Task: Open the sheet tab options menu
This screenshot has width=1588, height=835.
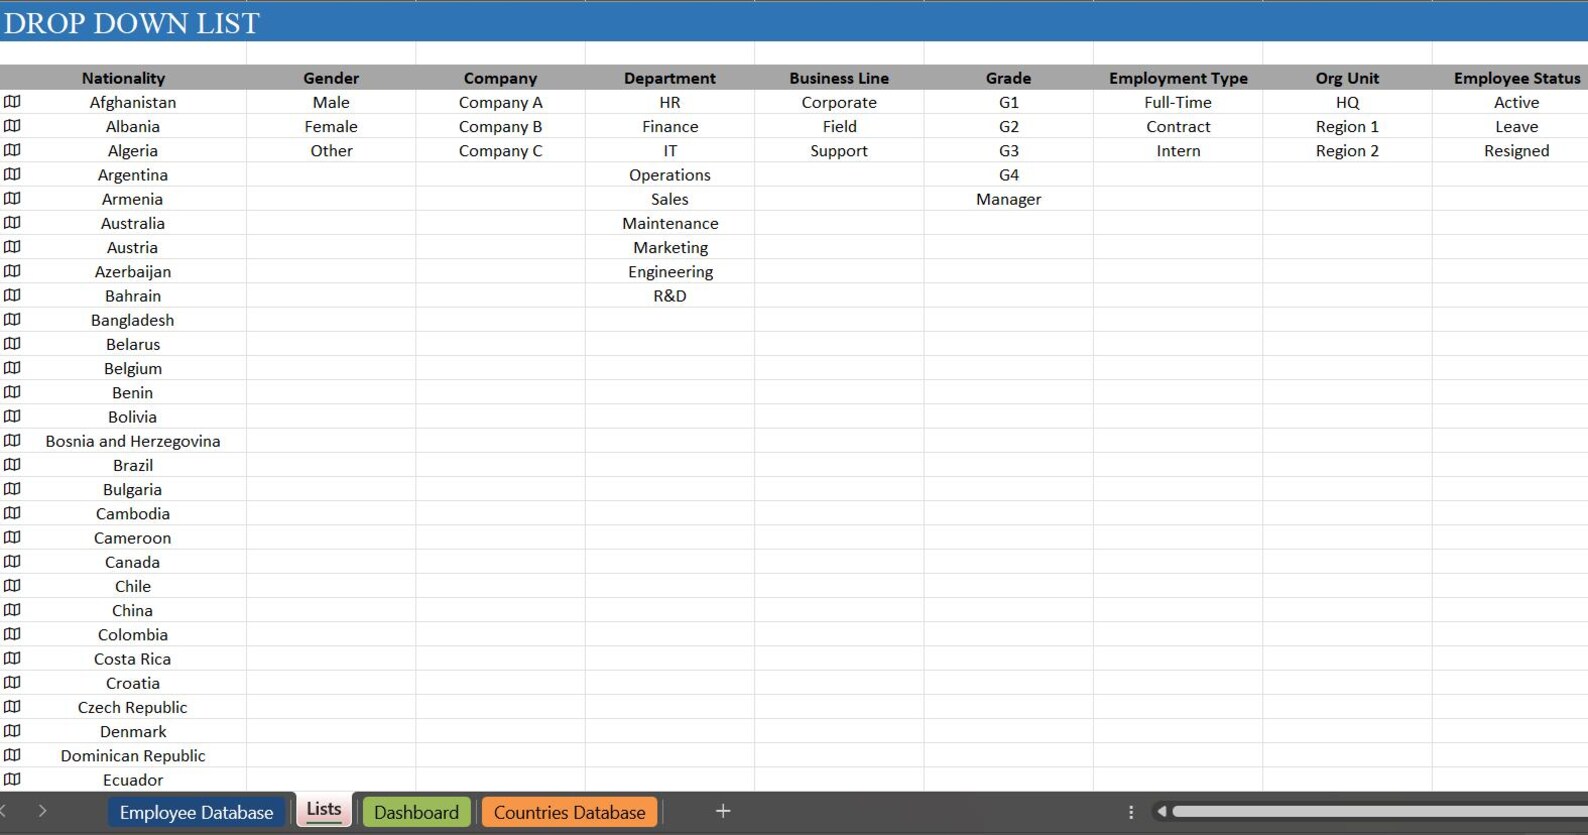Action: 1131,812
